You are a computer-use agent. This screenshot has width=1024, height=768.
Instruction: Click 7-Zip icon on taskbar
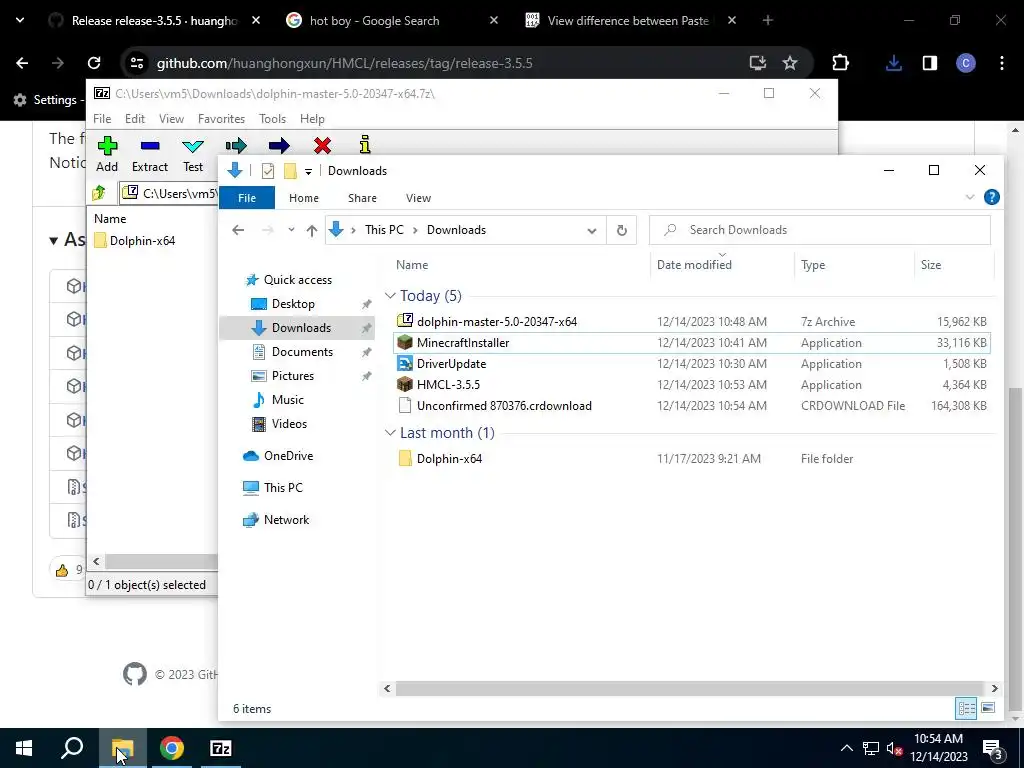[x=221, y=748]
